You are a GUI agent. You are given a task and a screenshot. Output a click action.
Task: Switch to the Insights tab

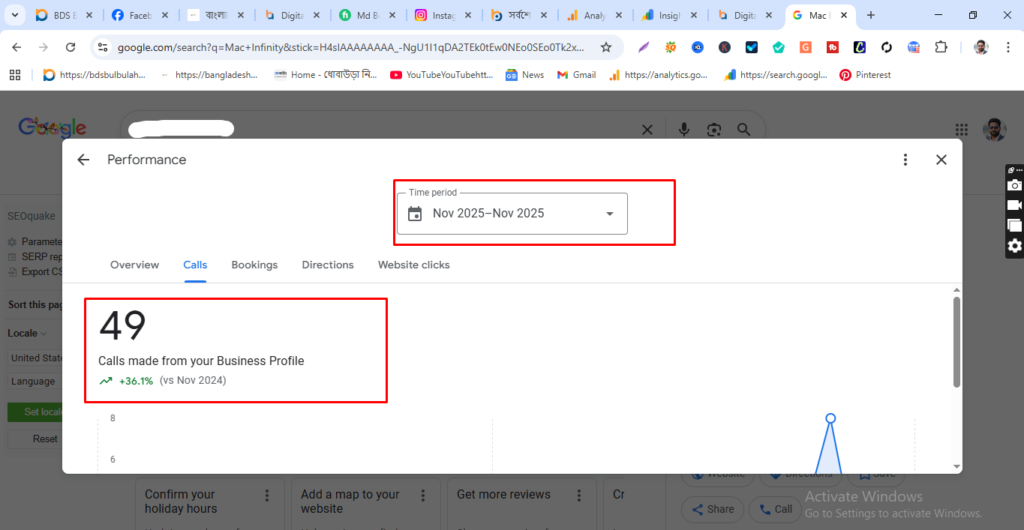coord(670,15)
